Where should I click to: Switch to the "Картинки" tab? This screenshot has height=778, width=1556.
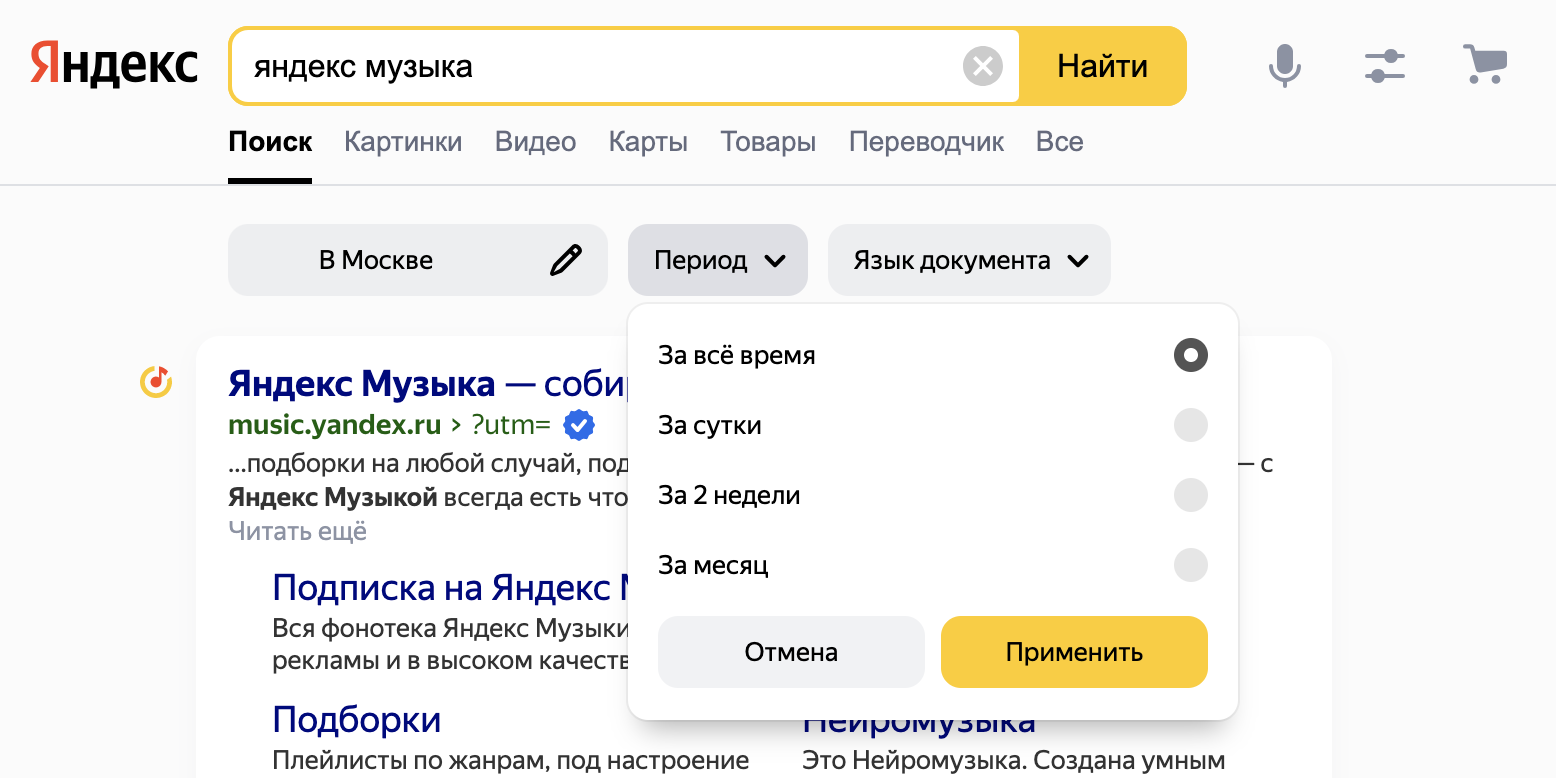point(403,142)
